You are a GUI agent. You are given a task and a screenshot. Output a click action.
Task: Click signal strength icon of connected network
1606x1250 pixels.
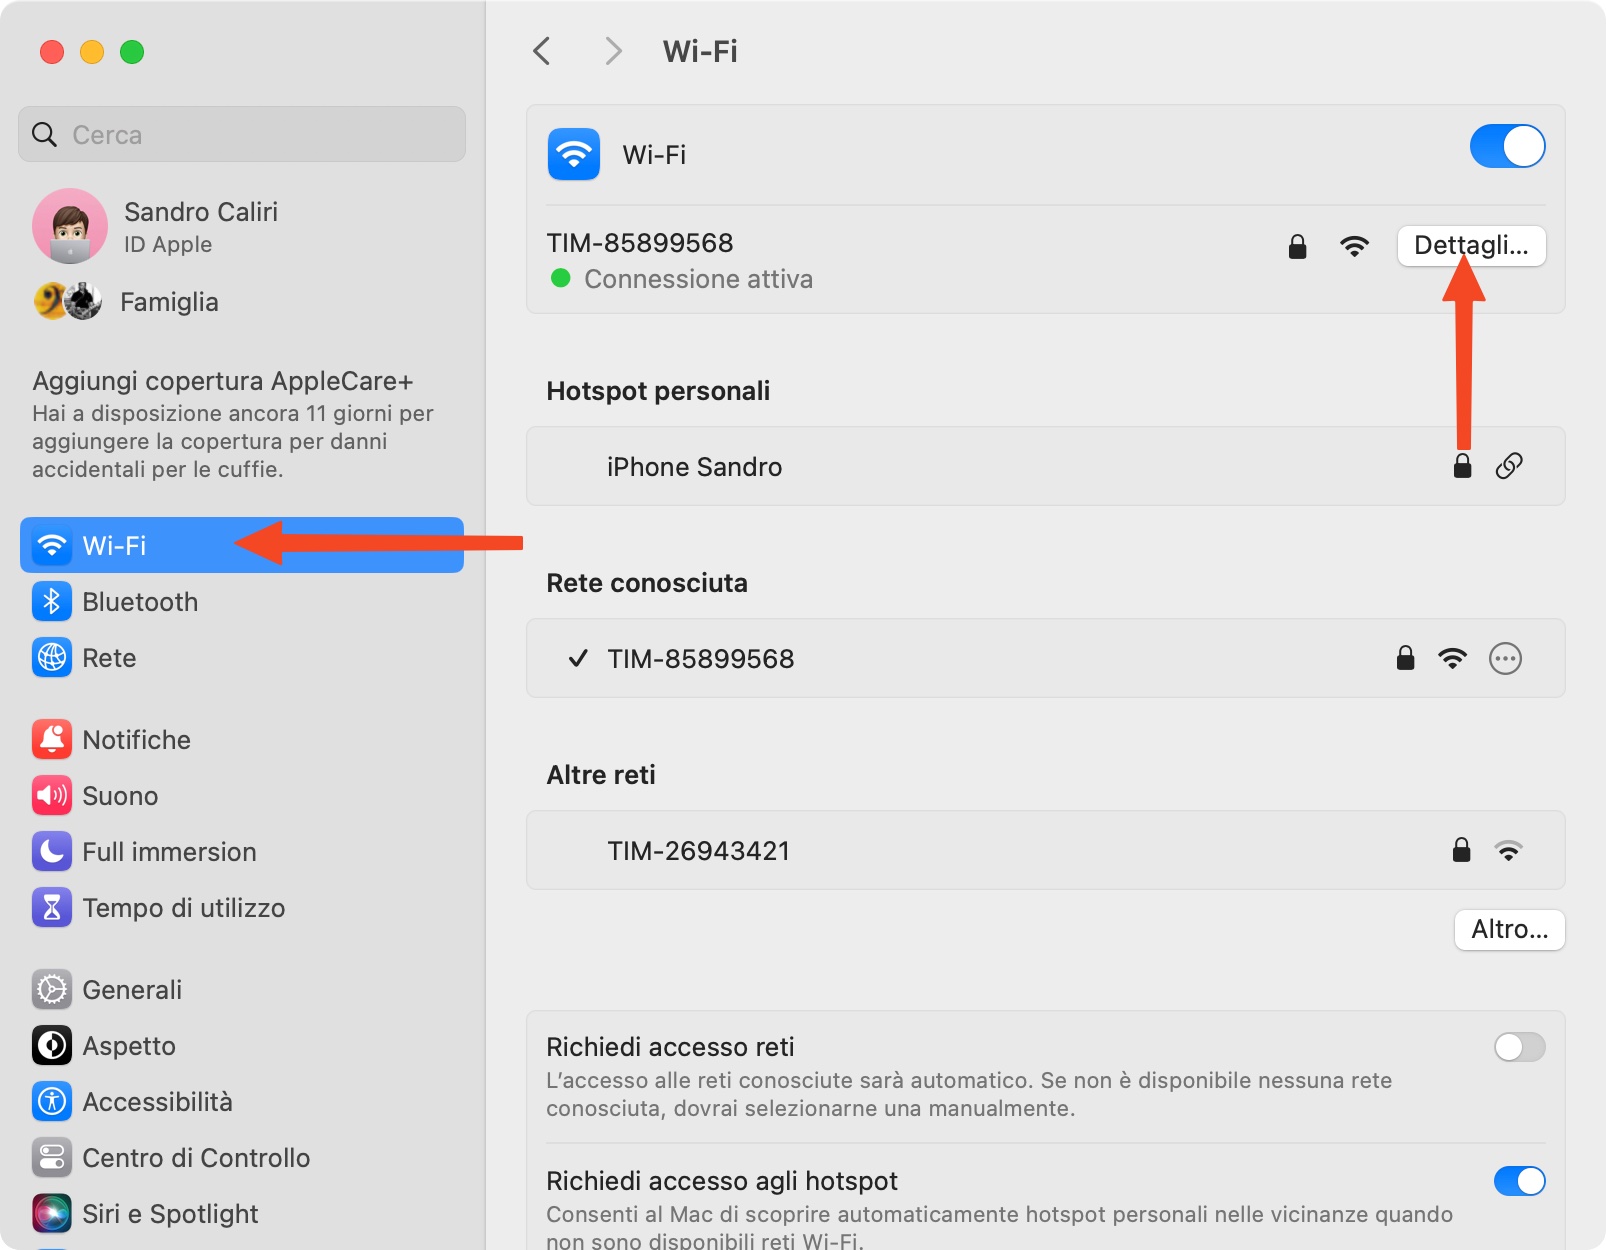[x=1354, y=246]
